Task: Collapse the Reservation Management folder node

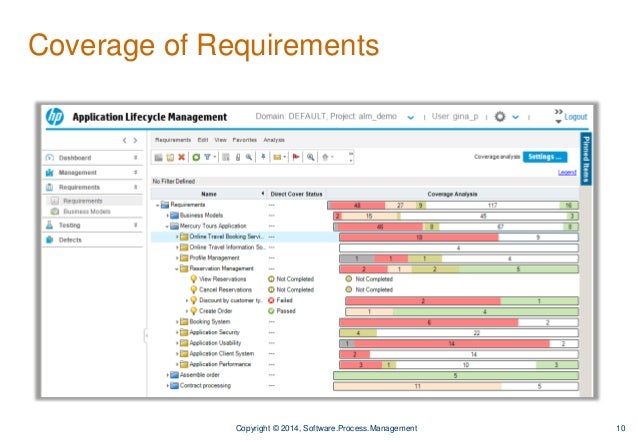Action: (177, 269)
